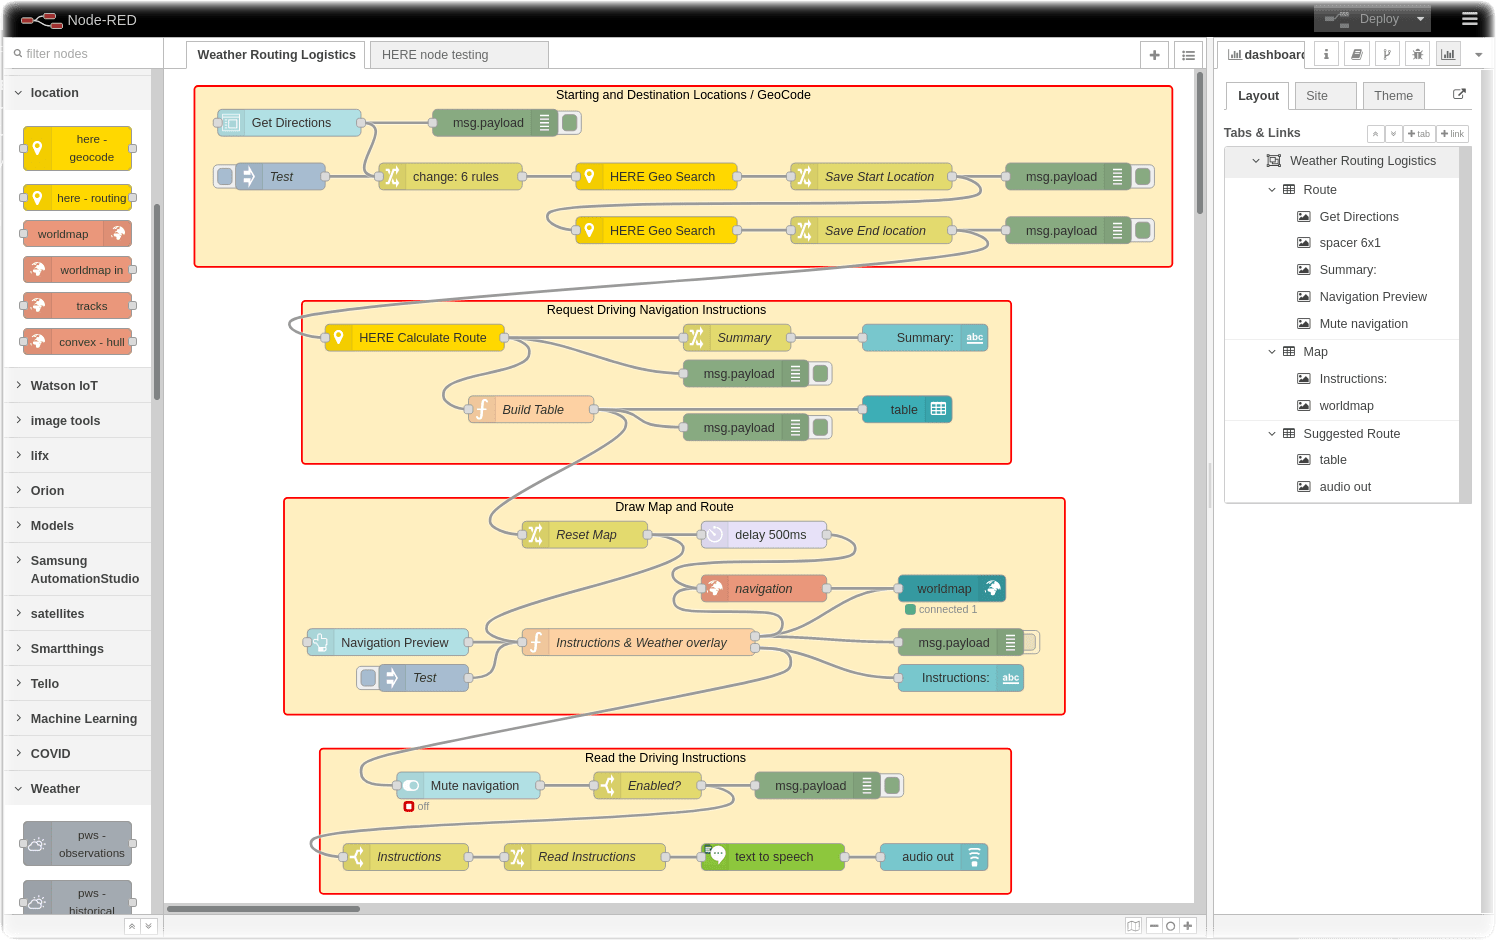Open the info sidebar panel icon
This screenshot has height=940, width=1496.
[x=1324, y=54]
